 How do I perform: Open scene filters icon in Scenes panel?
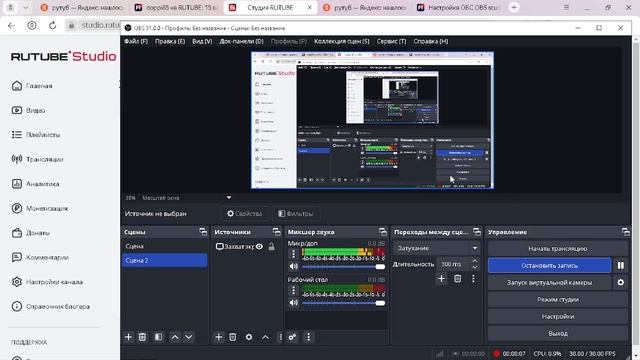tap(158, 337)
